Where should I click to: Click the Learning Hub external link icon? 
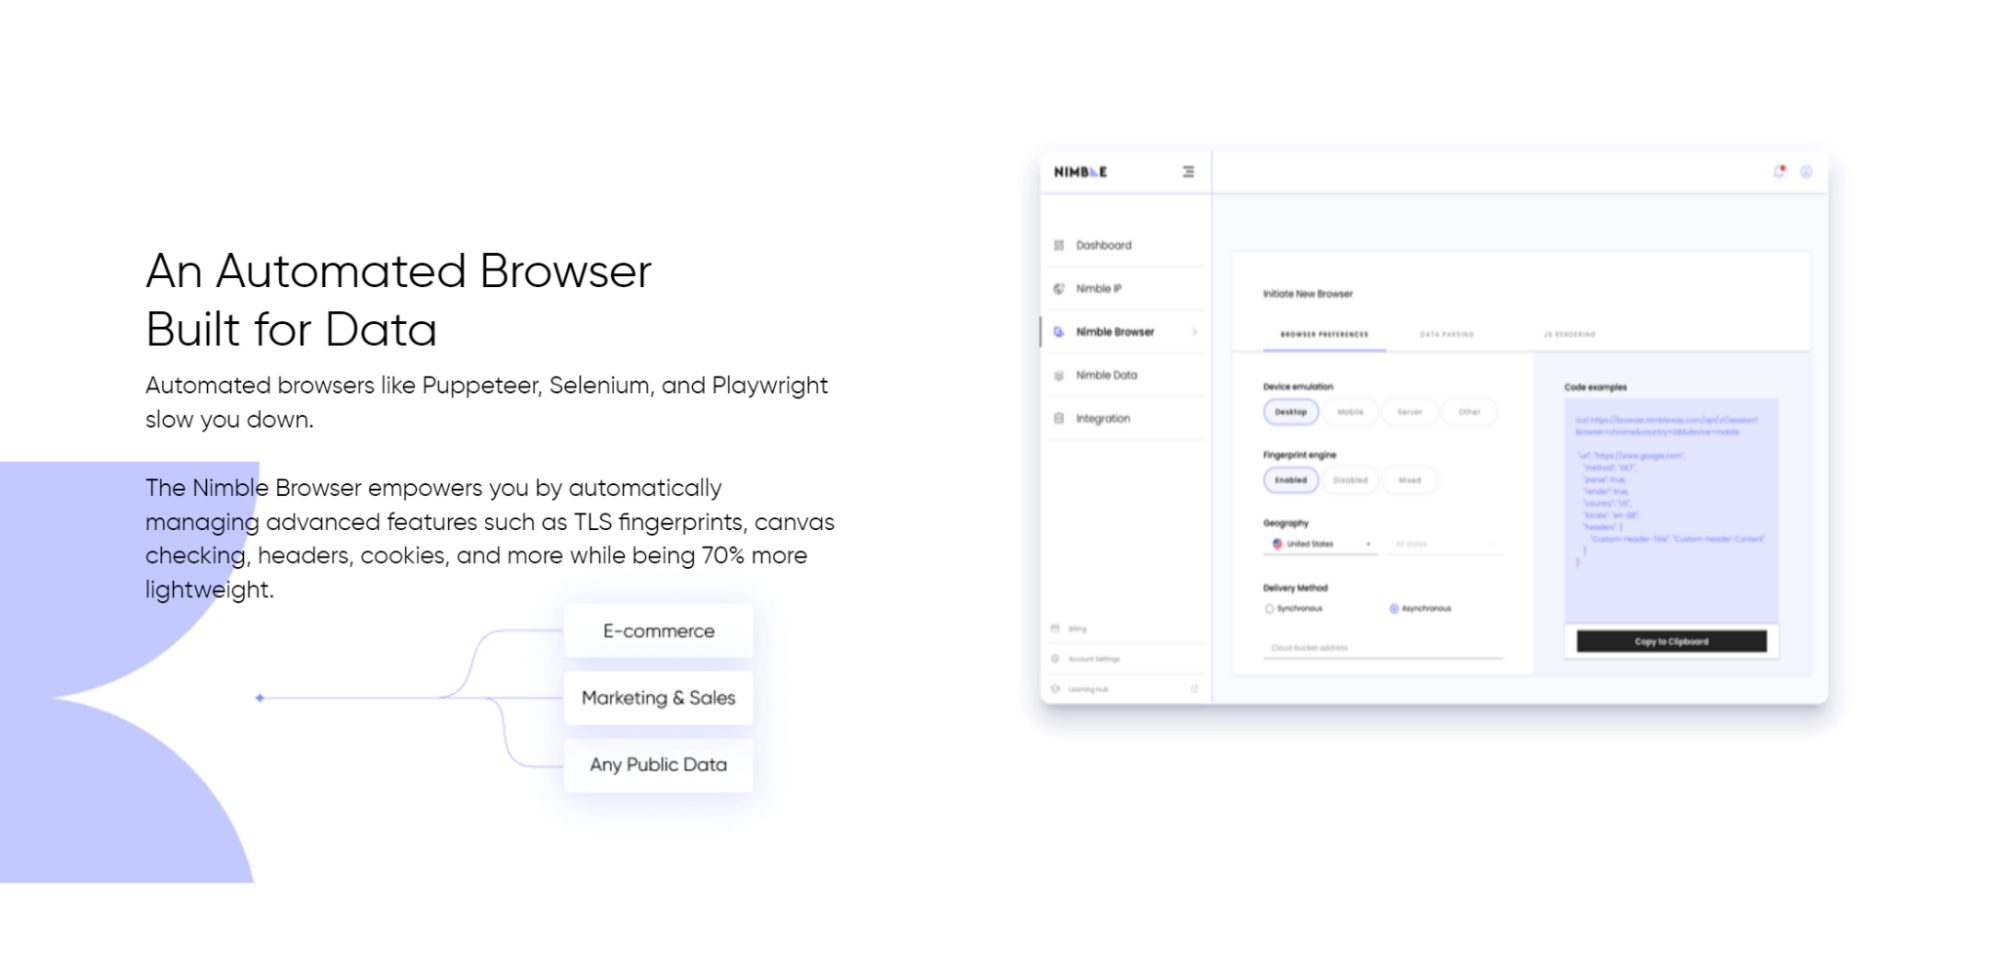pyautogui.click(x=1194, y=689)
